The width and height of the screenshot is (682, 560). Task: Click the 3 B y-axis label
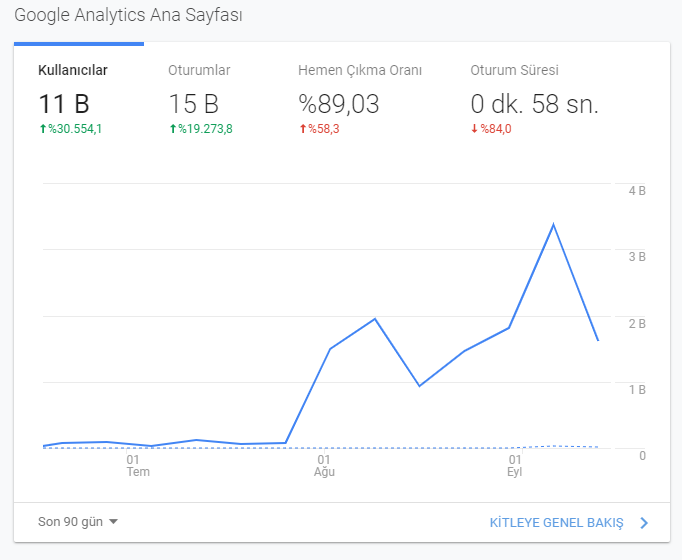(x=637, y=257)
